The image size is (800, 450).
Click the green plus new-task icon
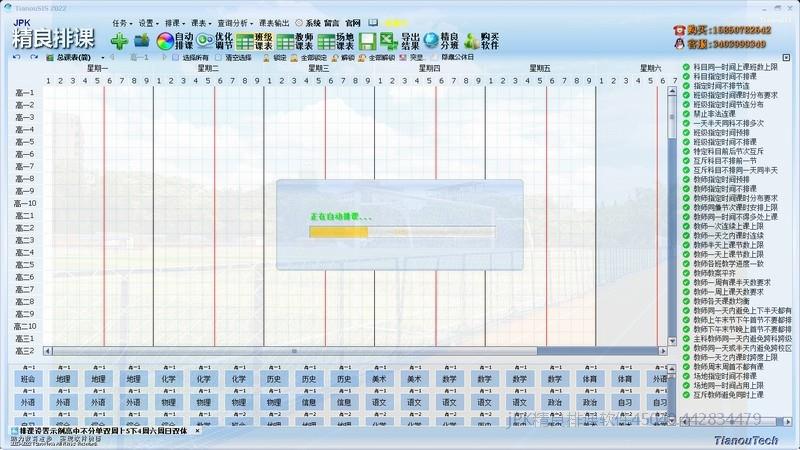point(119,41)
